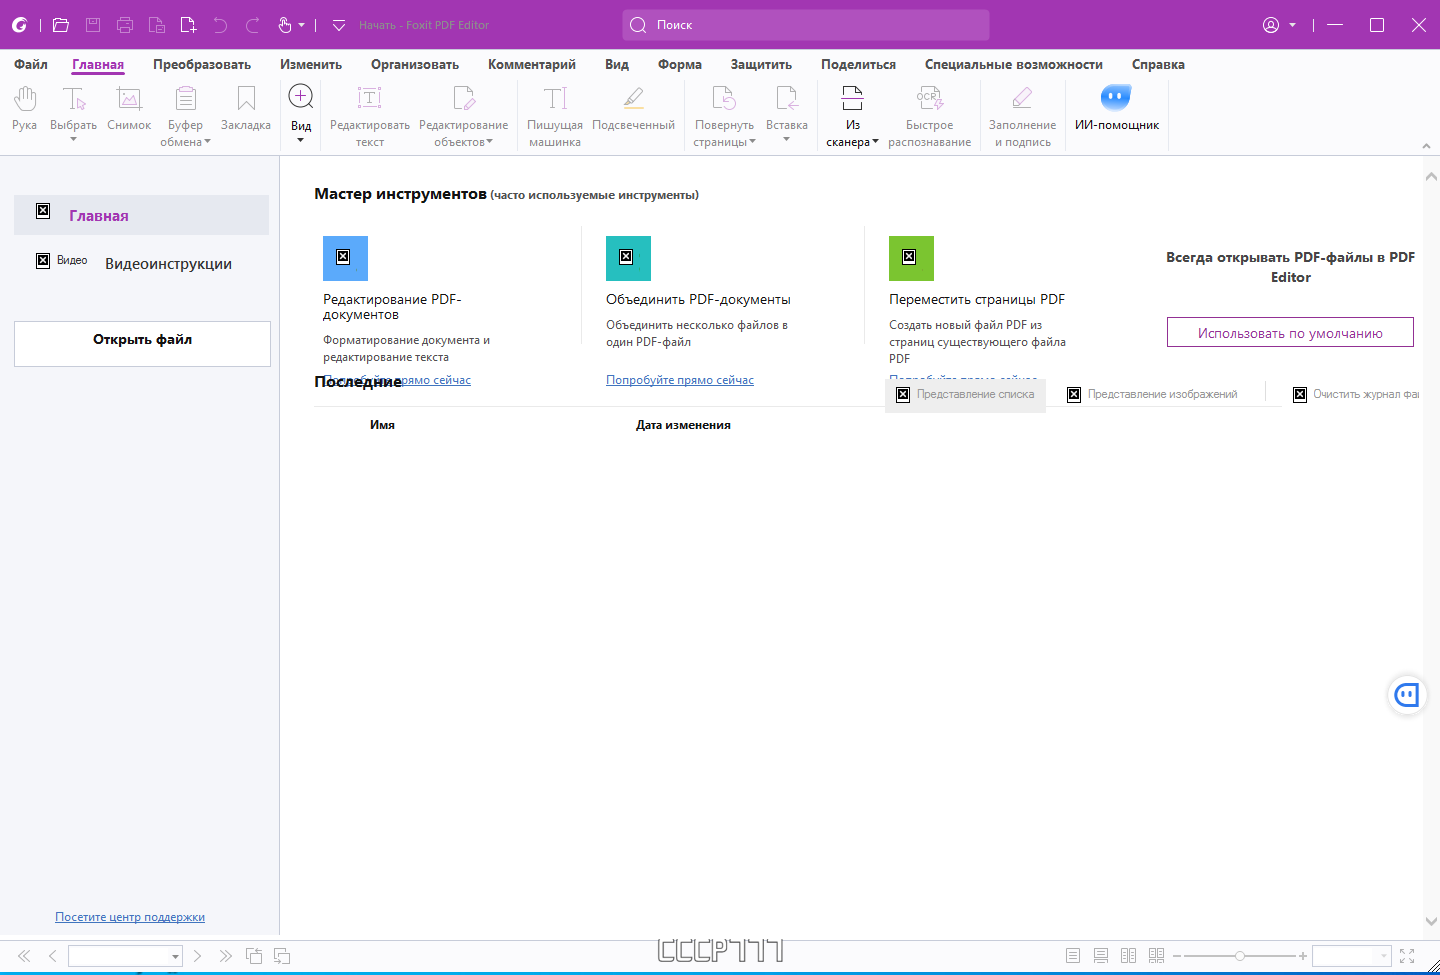
Task: Click the Быстрое распознавание OCR tool
Action: click(x=929, y=115)
